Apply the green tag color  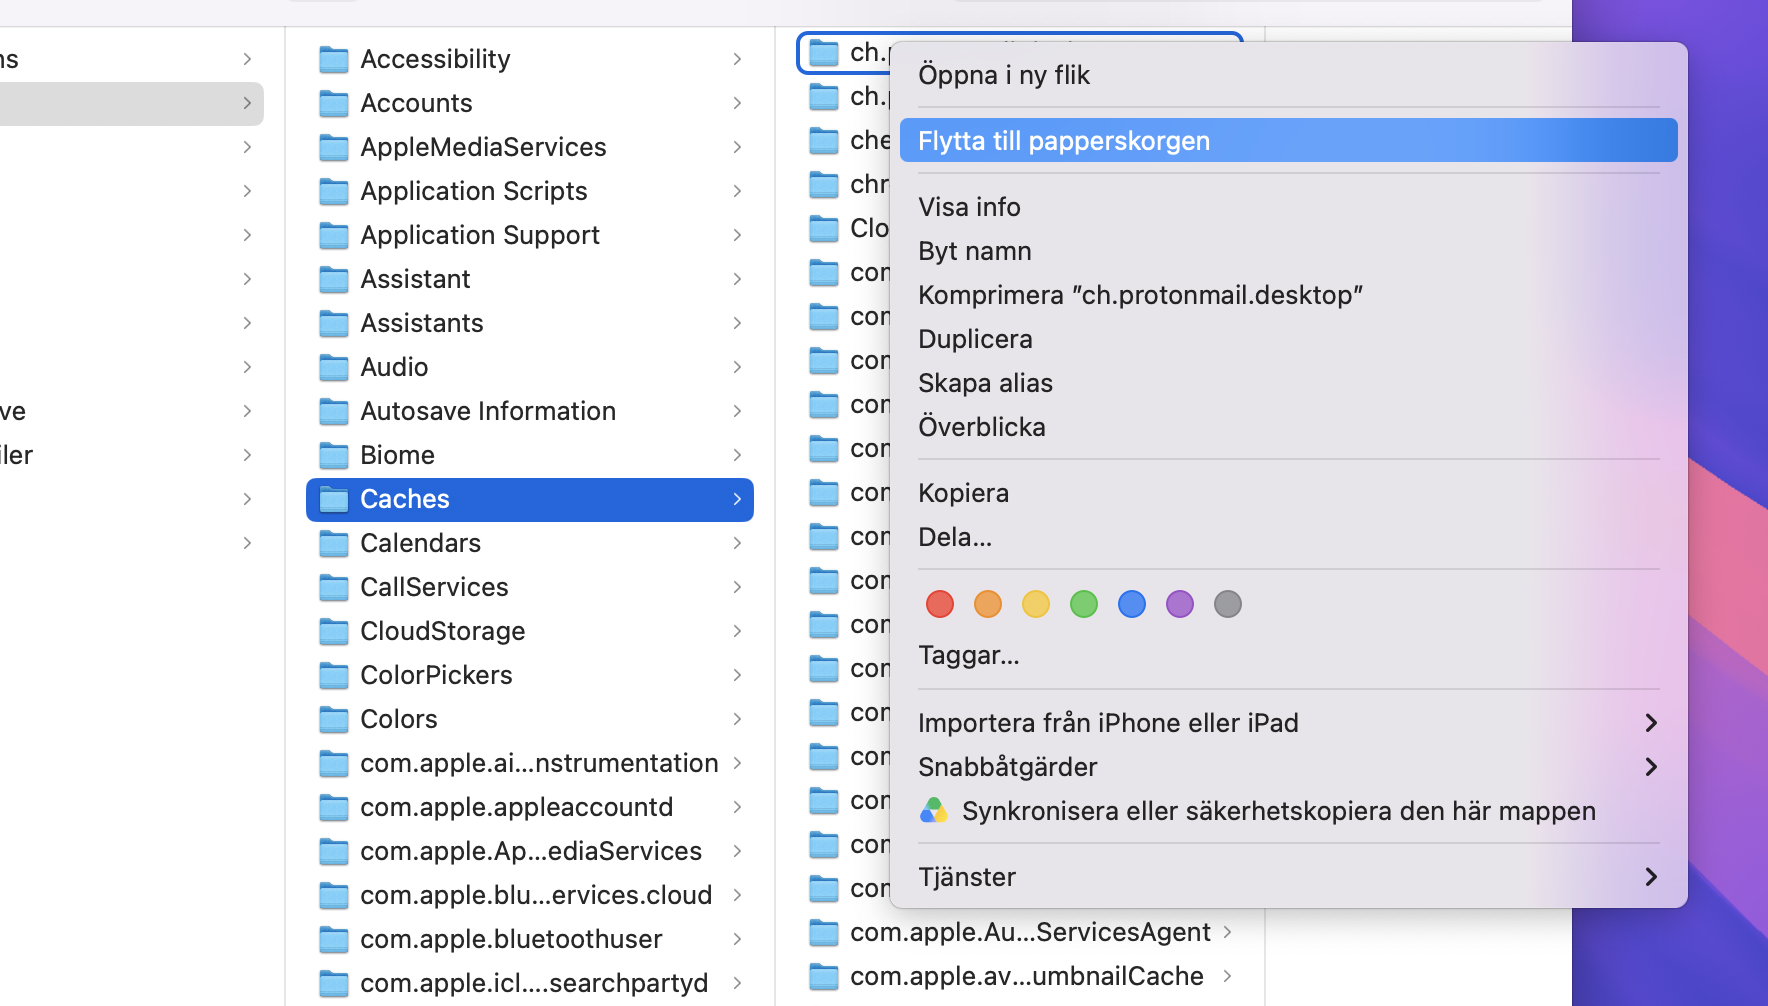1084,604
